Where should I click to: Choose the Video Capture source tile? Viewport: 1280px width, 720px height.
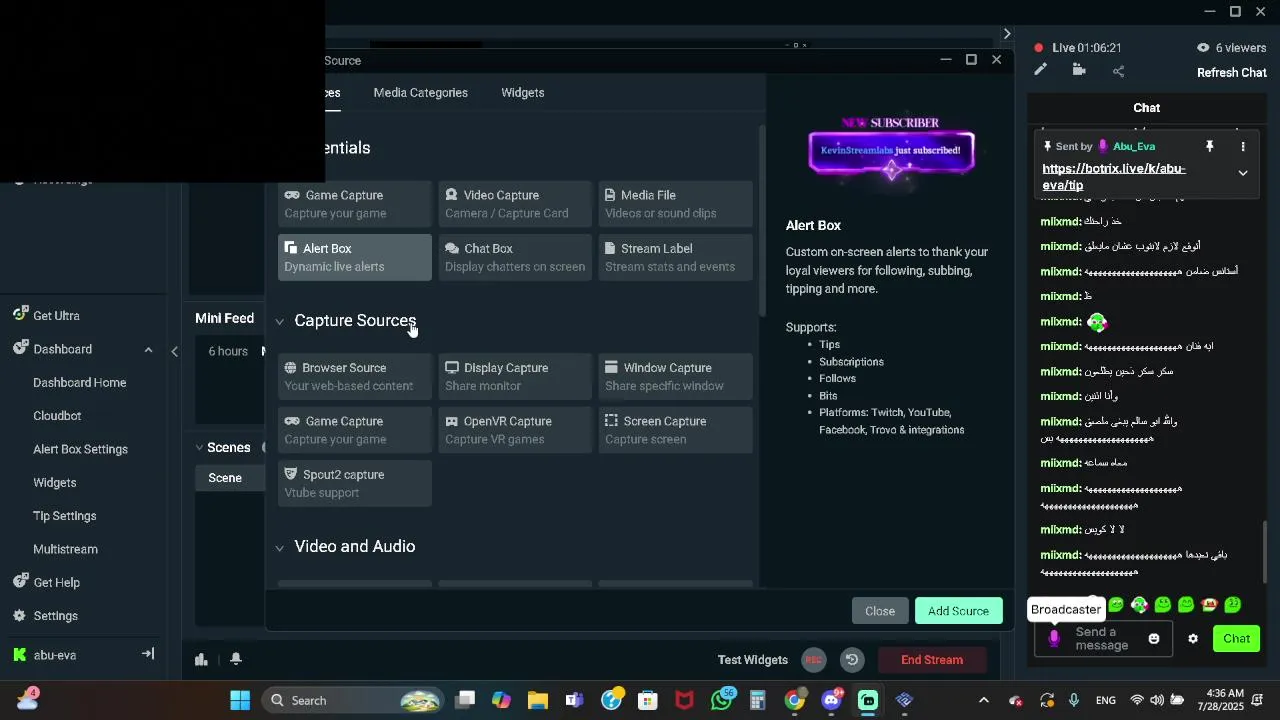tap(515, 204)
